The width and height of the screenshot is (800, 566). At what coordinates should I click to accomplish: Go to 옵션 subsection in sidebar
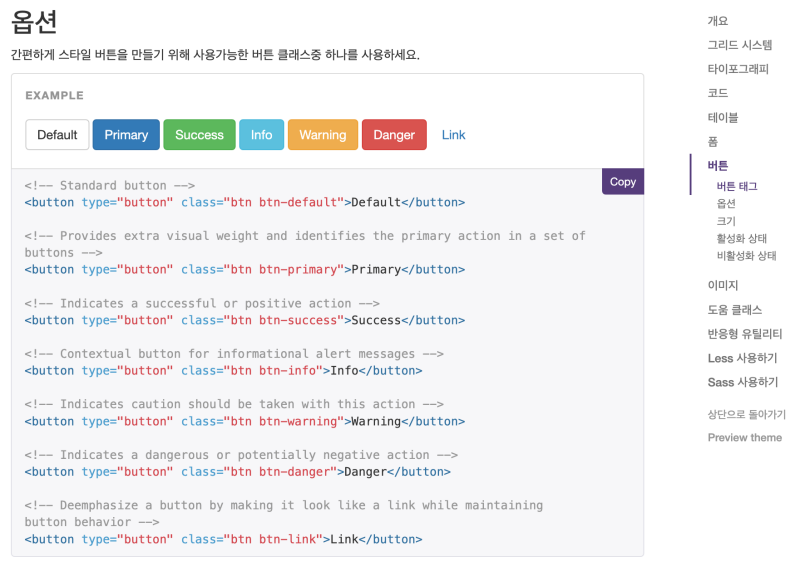tap(726, 204)
